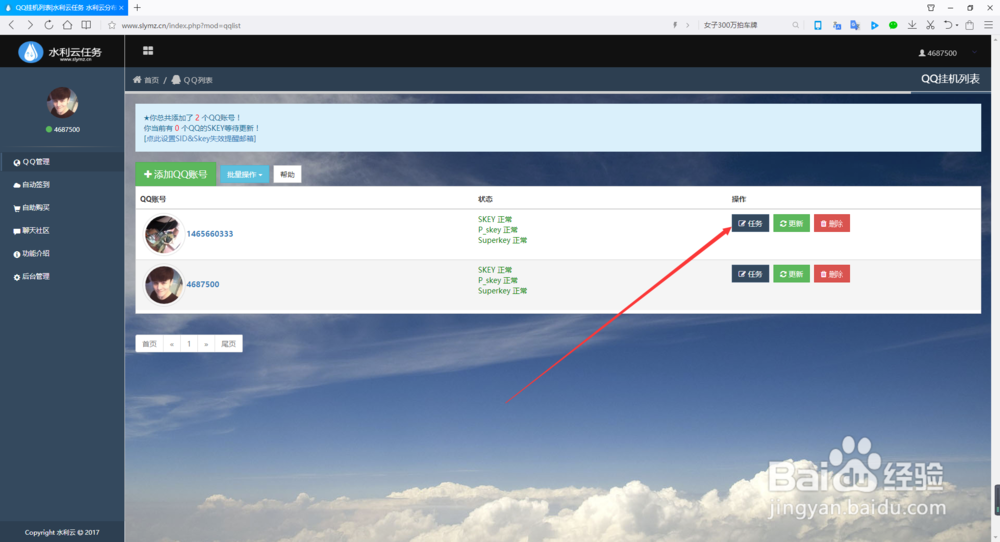Click the first blue translate extension icon

(x=837, y=26)
